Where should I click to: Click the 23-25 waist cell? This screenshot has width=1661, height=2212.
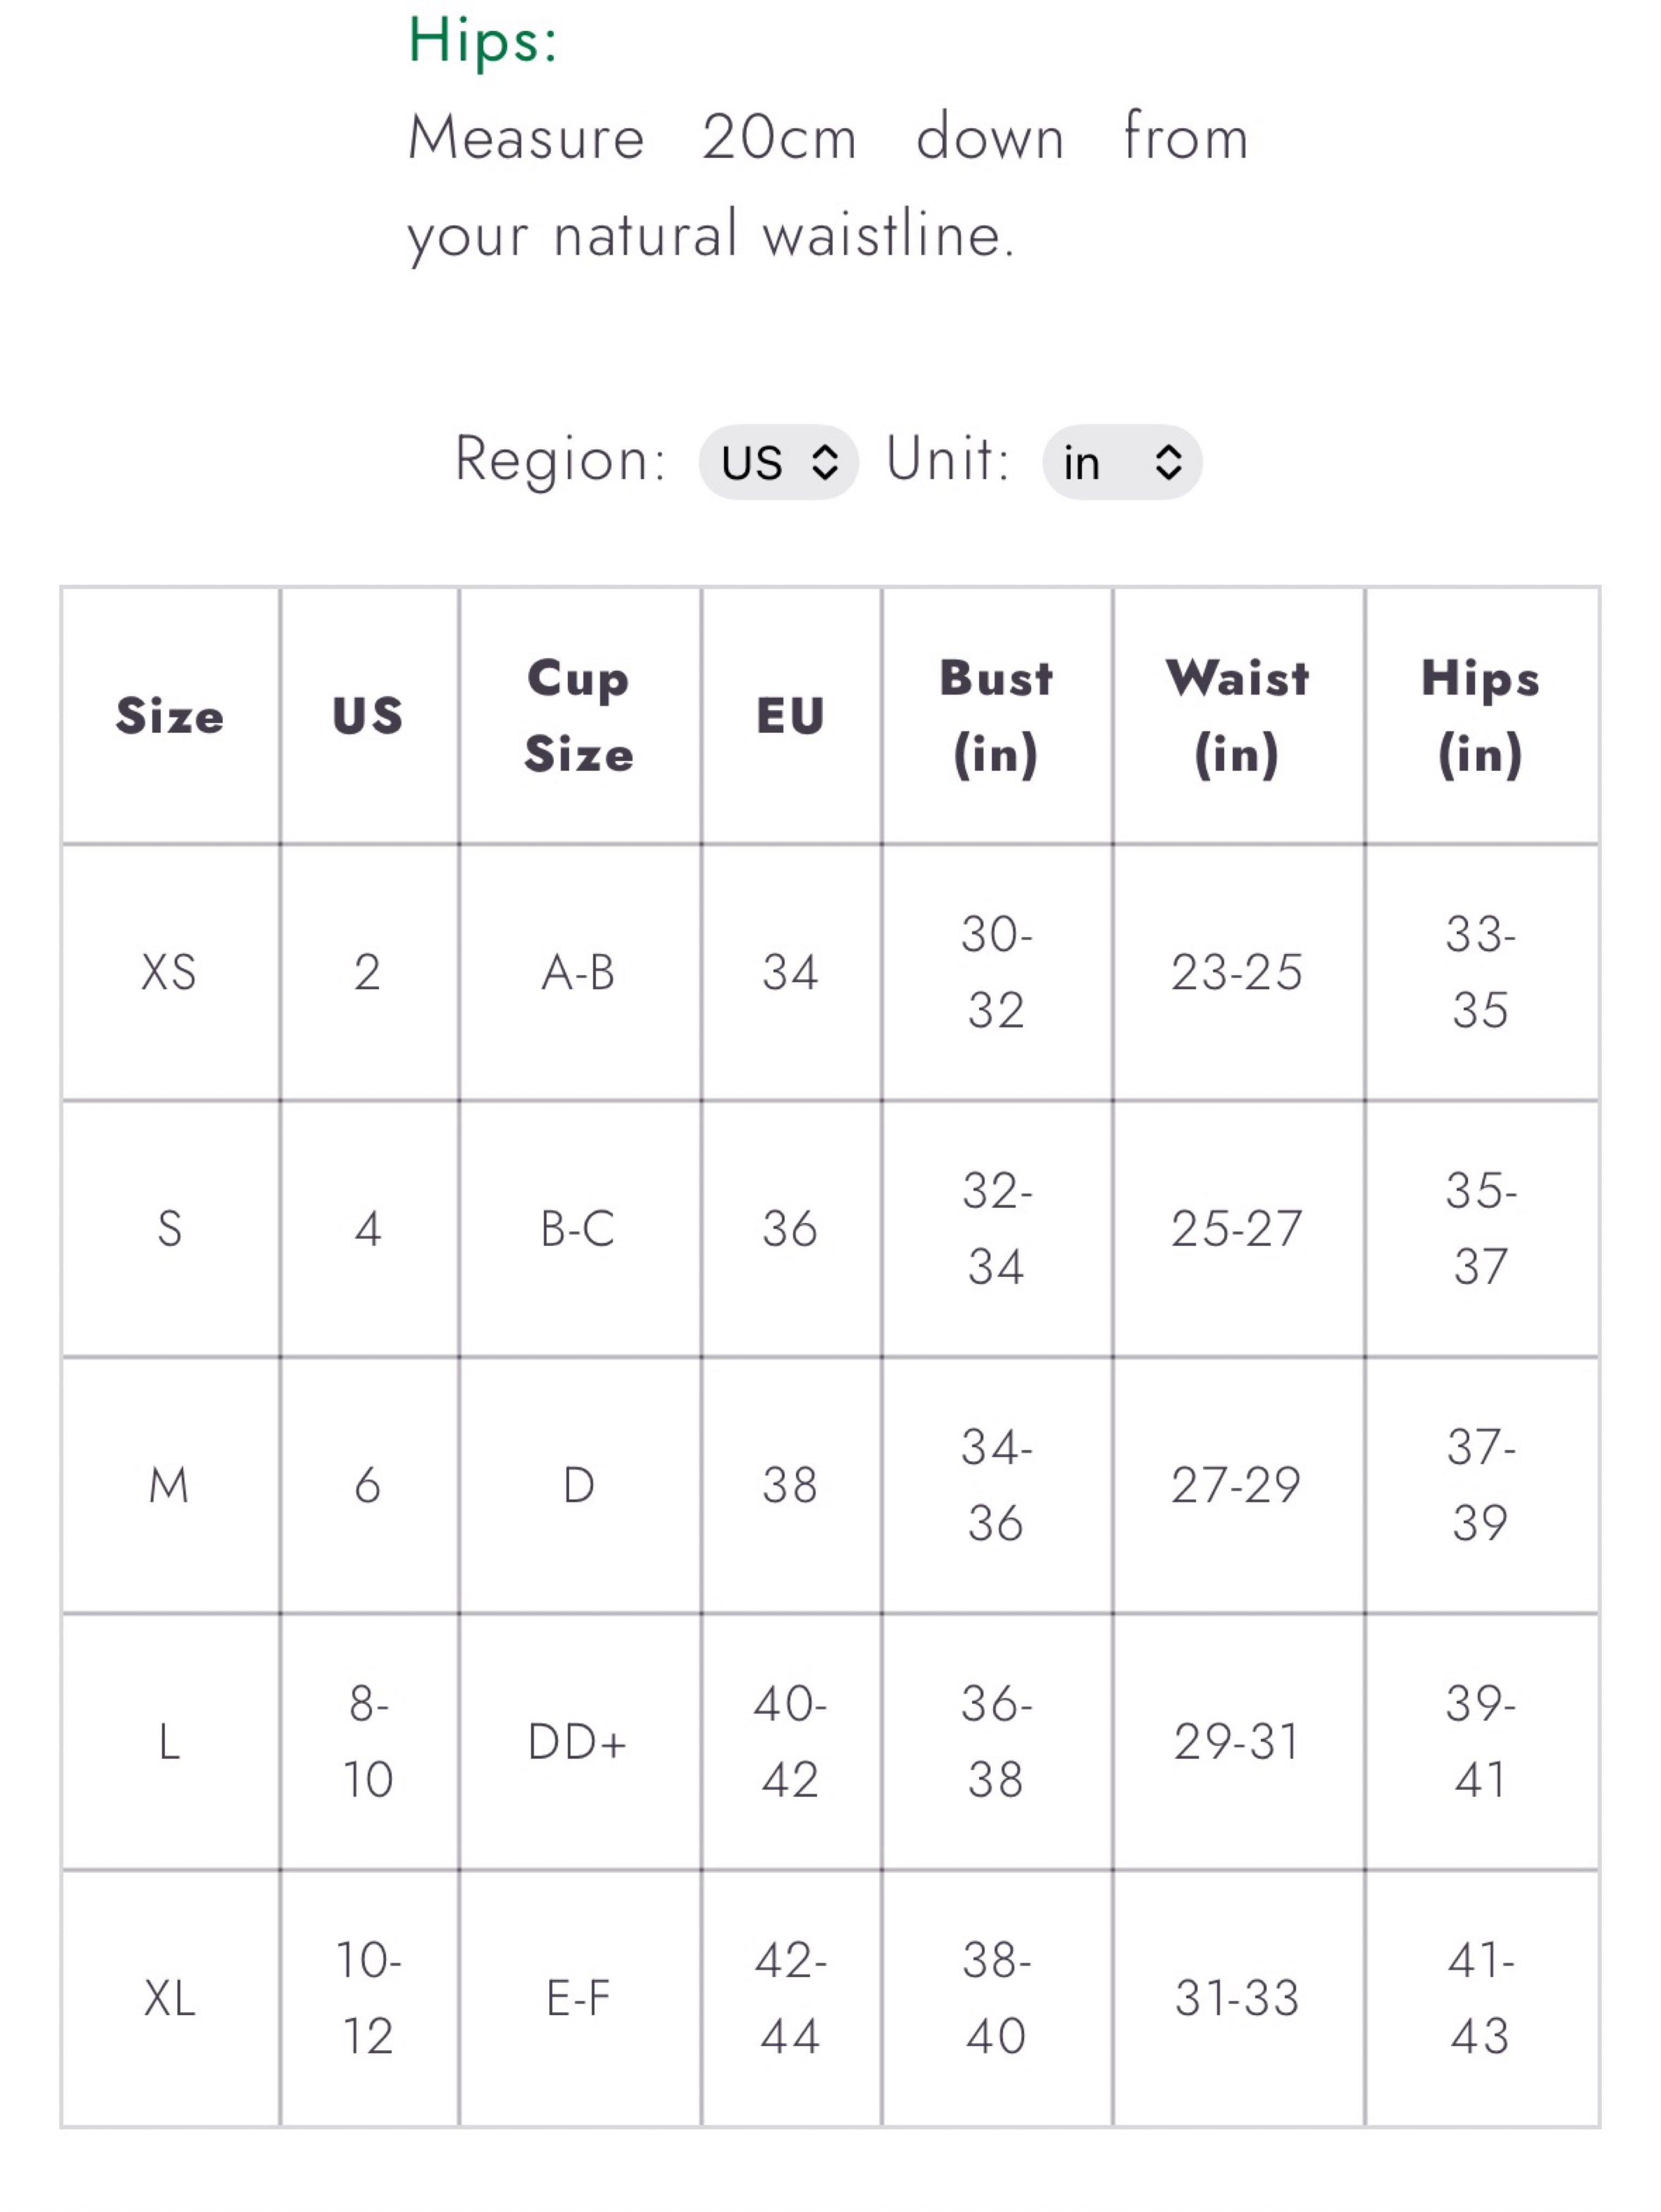tap(1238, 972)
